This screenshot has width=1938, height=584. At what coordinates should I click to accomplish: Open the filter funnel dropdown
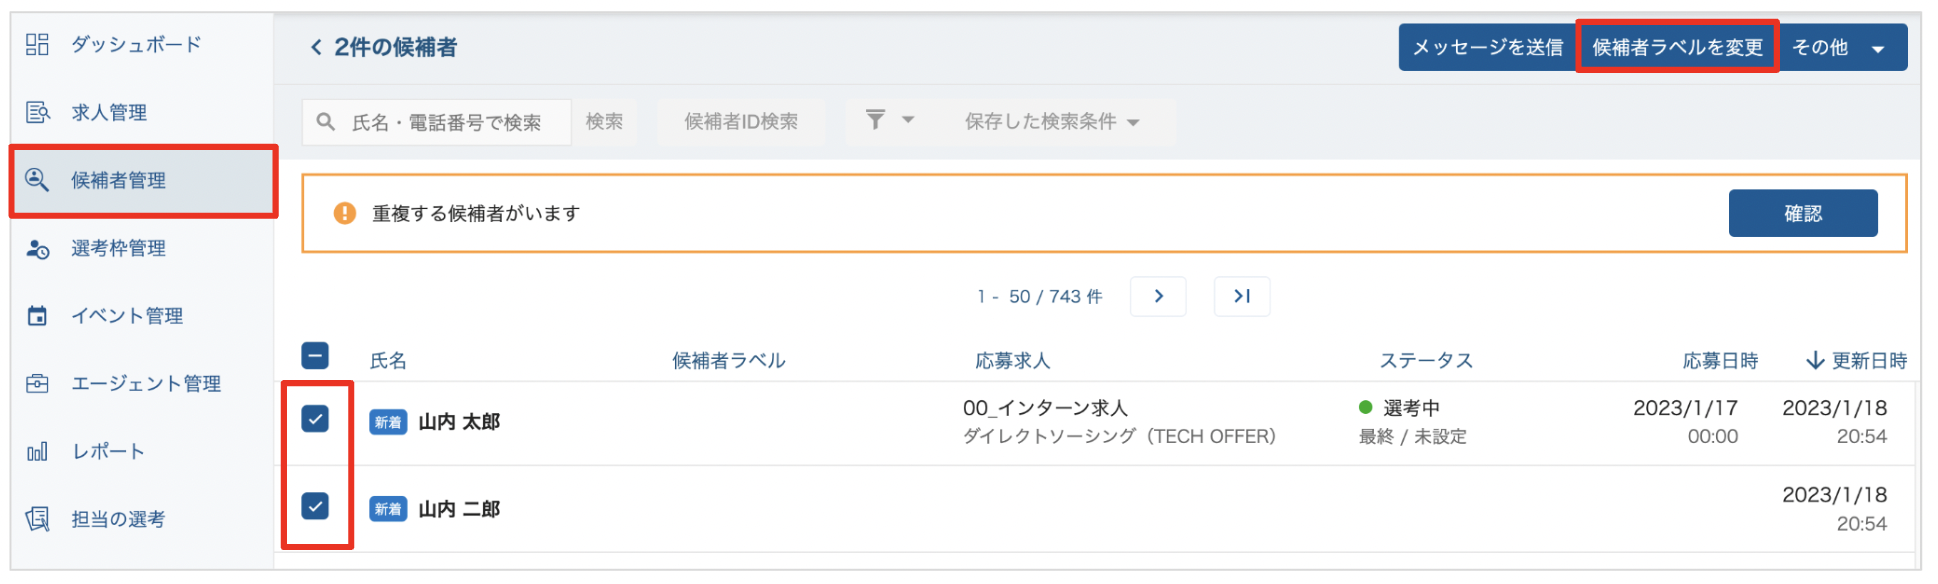click(888, 121)
